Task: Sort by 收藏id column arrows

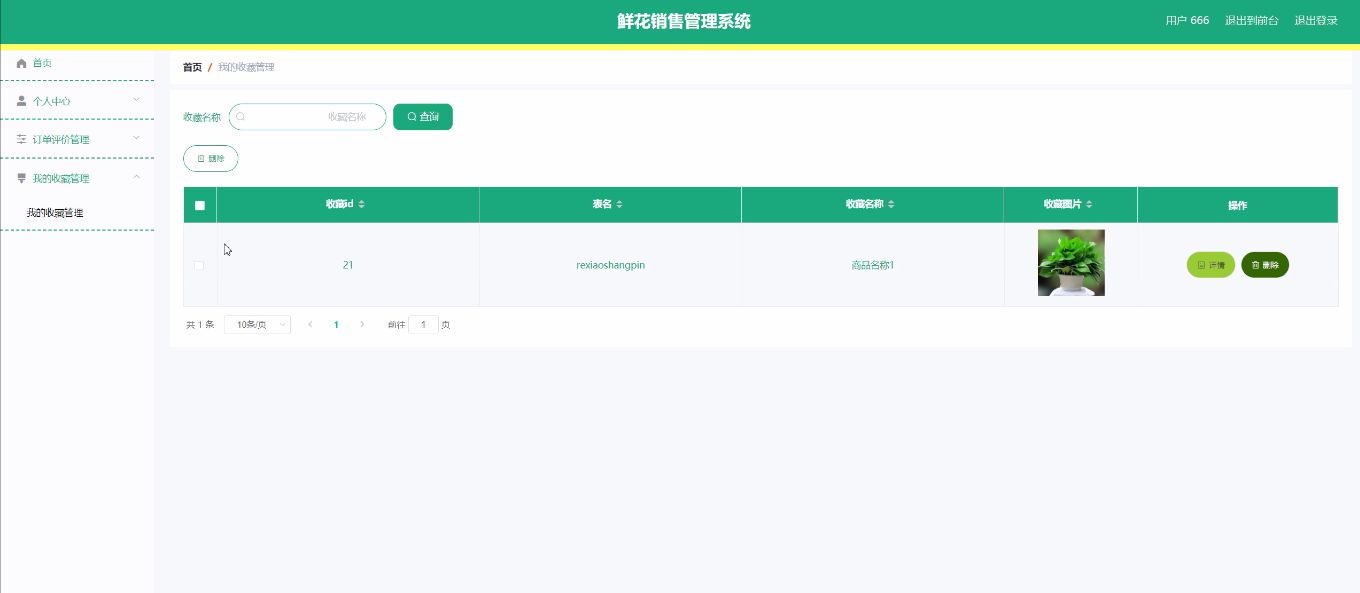Action: [x=362, y=204]
